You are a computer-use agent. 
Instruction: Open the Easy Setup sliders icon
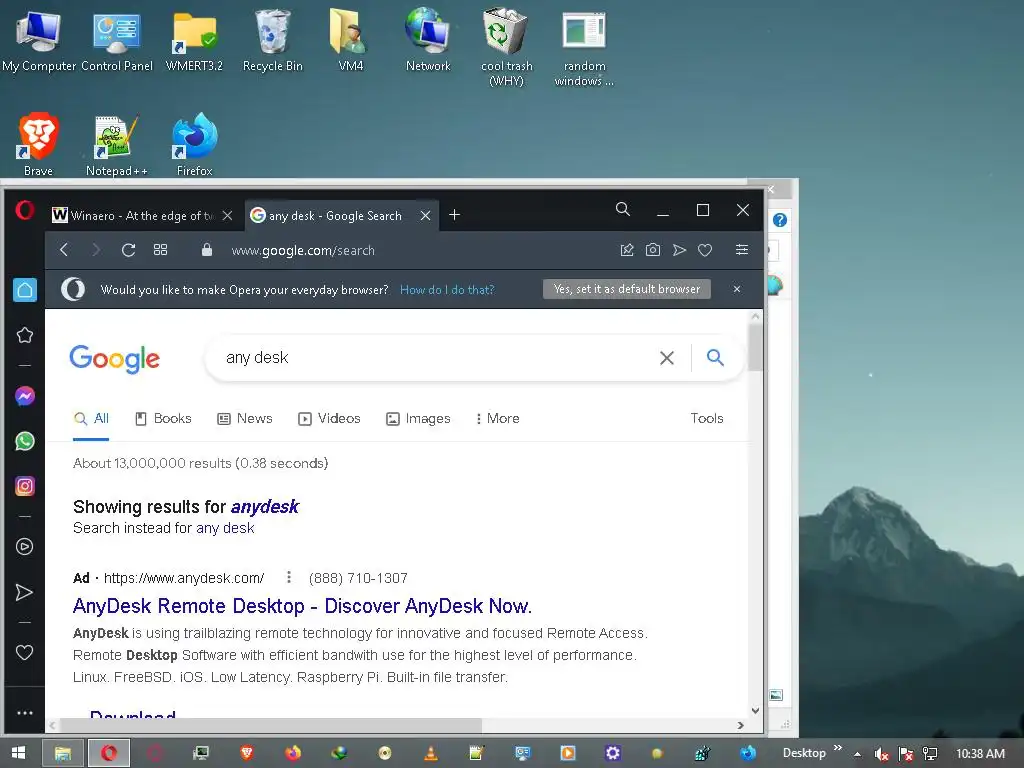pyautogui.click(x=742, y=250)
